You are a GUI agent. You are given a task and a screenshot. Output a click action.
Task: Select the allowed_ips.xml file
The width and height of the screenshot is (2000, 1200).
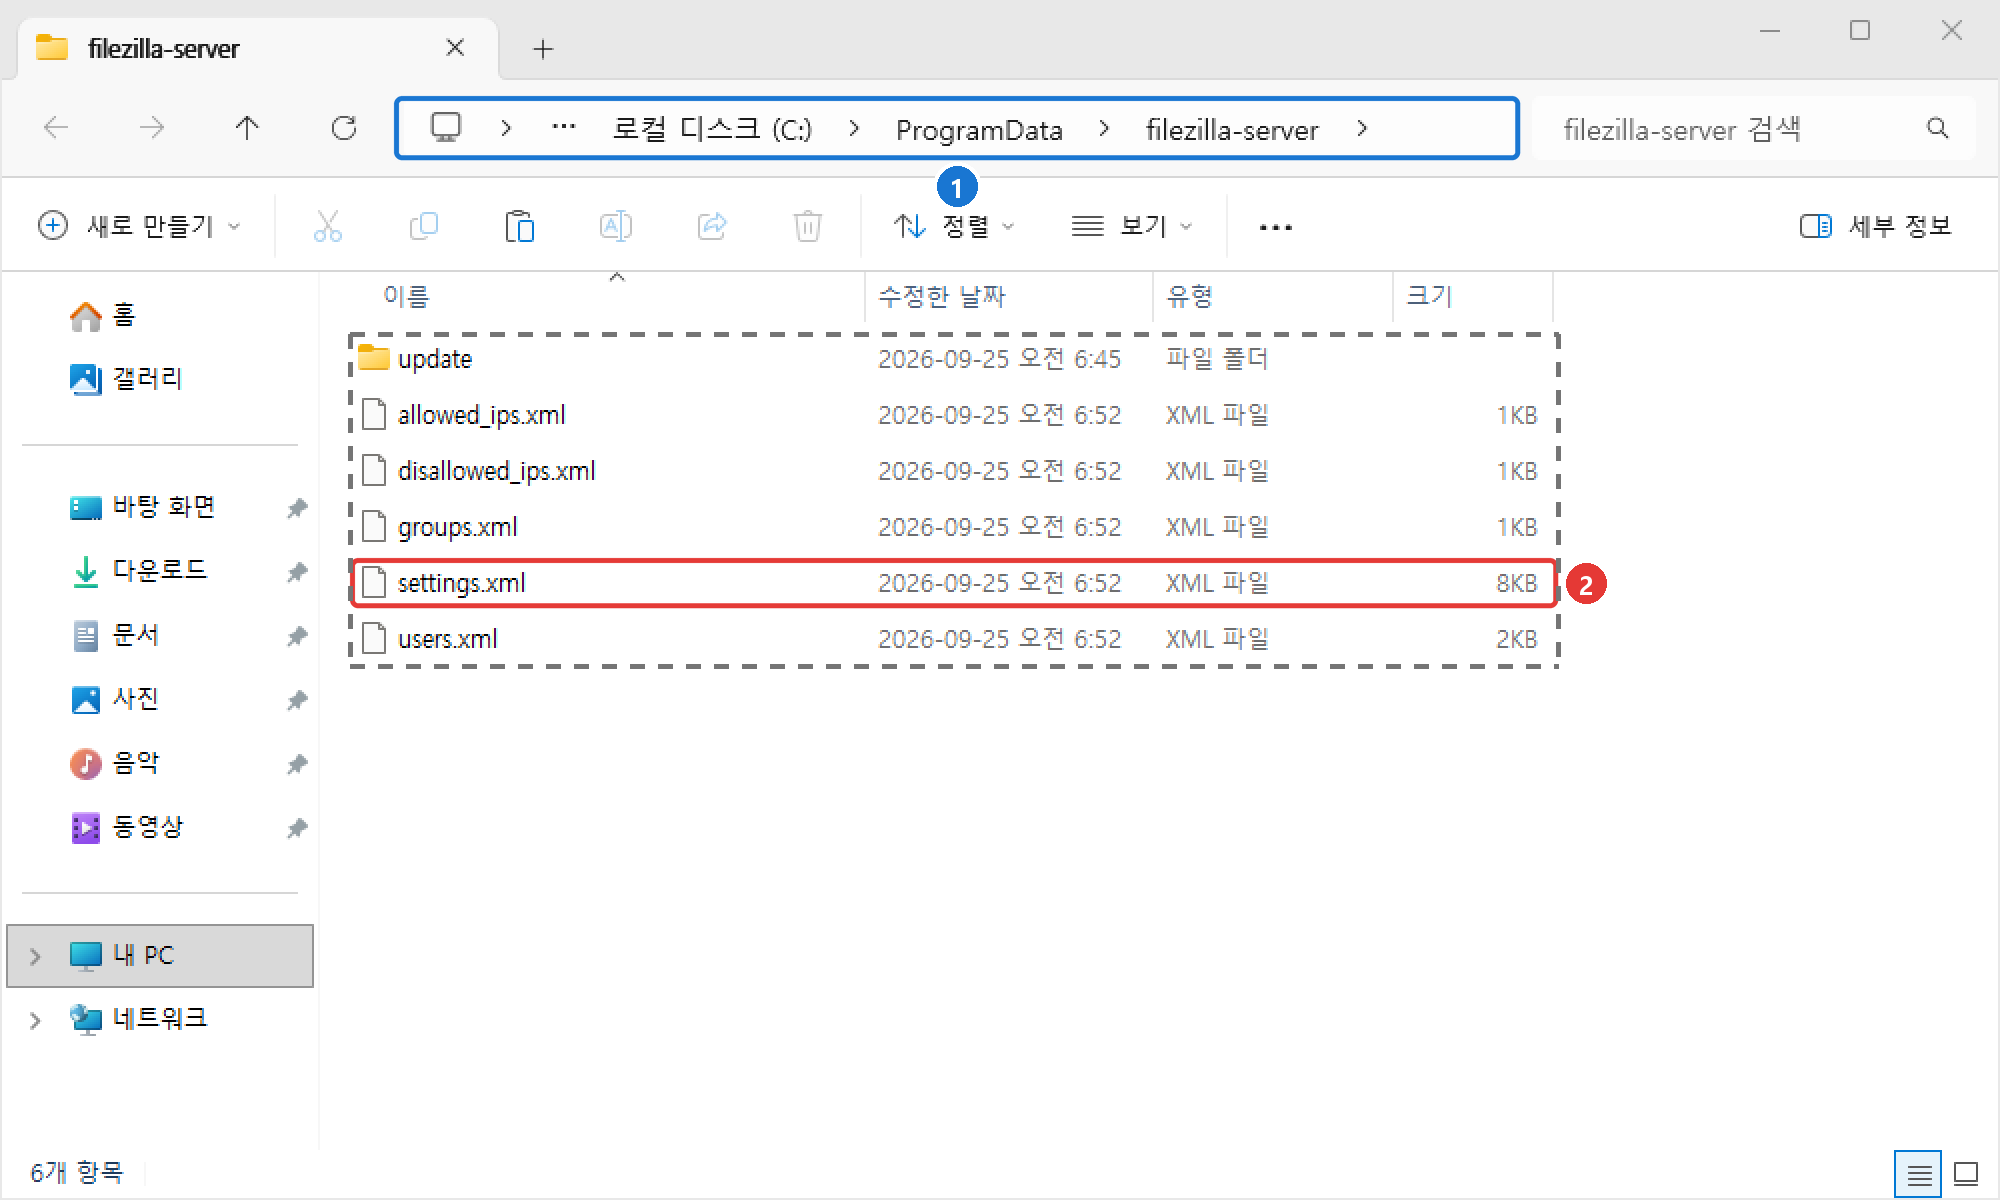[954, 415]
